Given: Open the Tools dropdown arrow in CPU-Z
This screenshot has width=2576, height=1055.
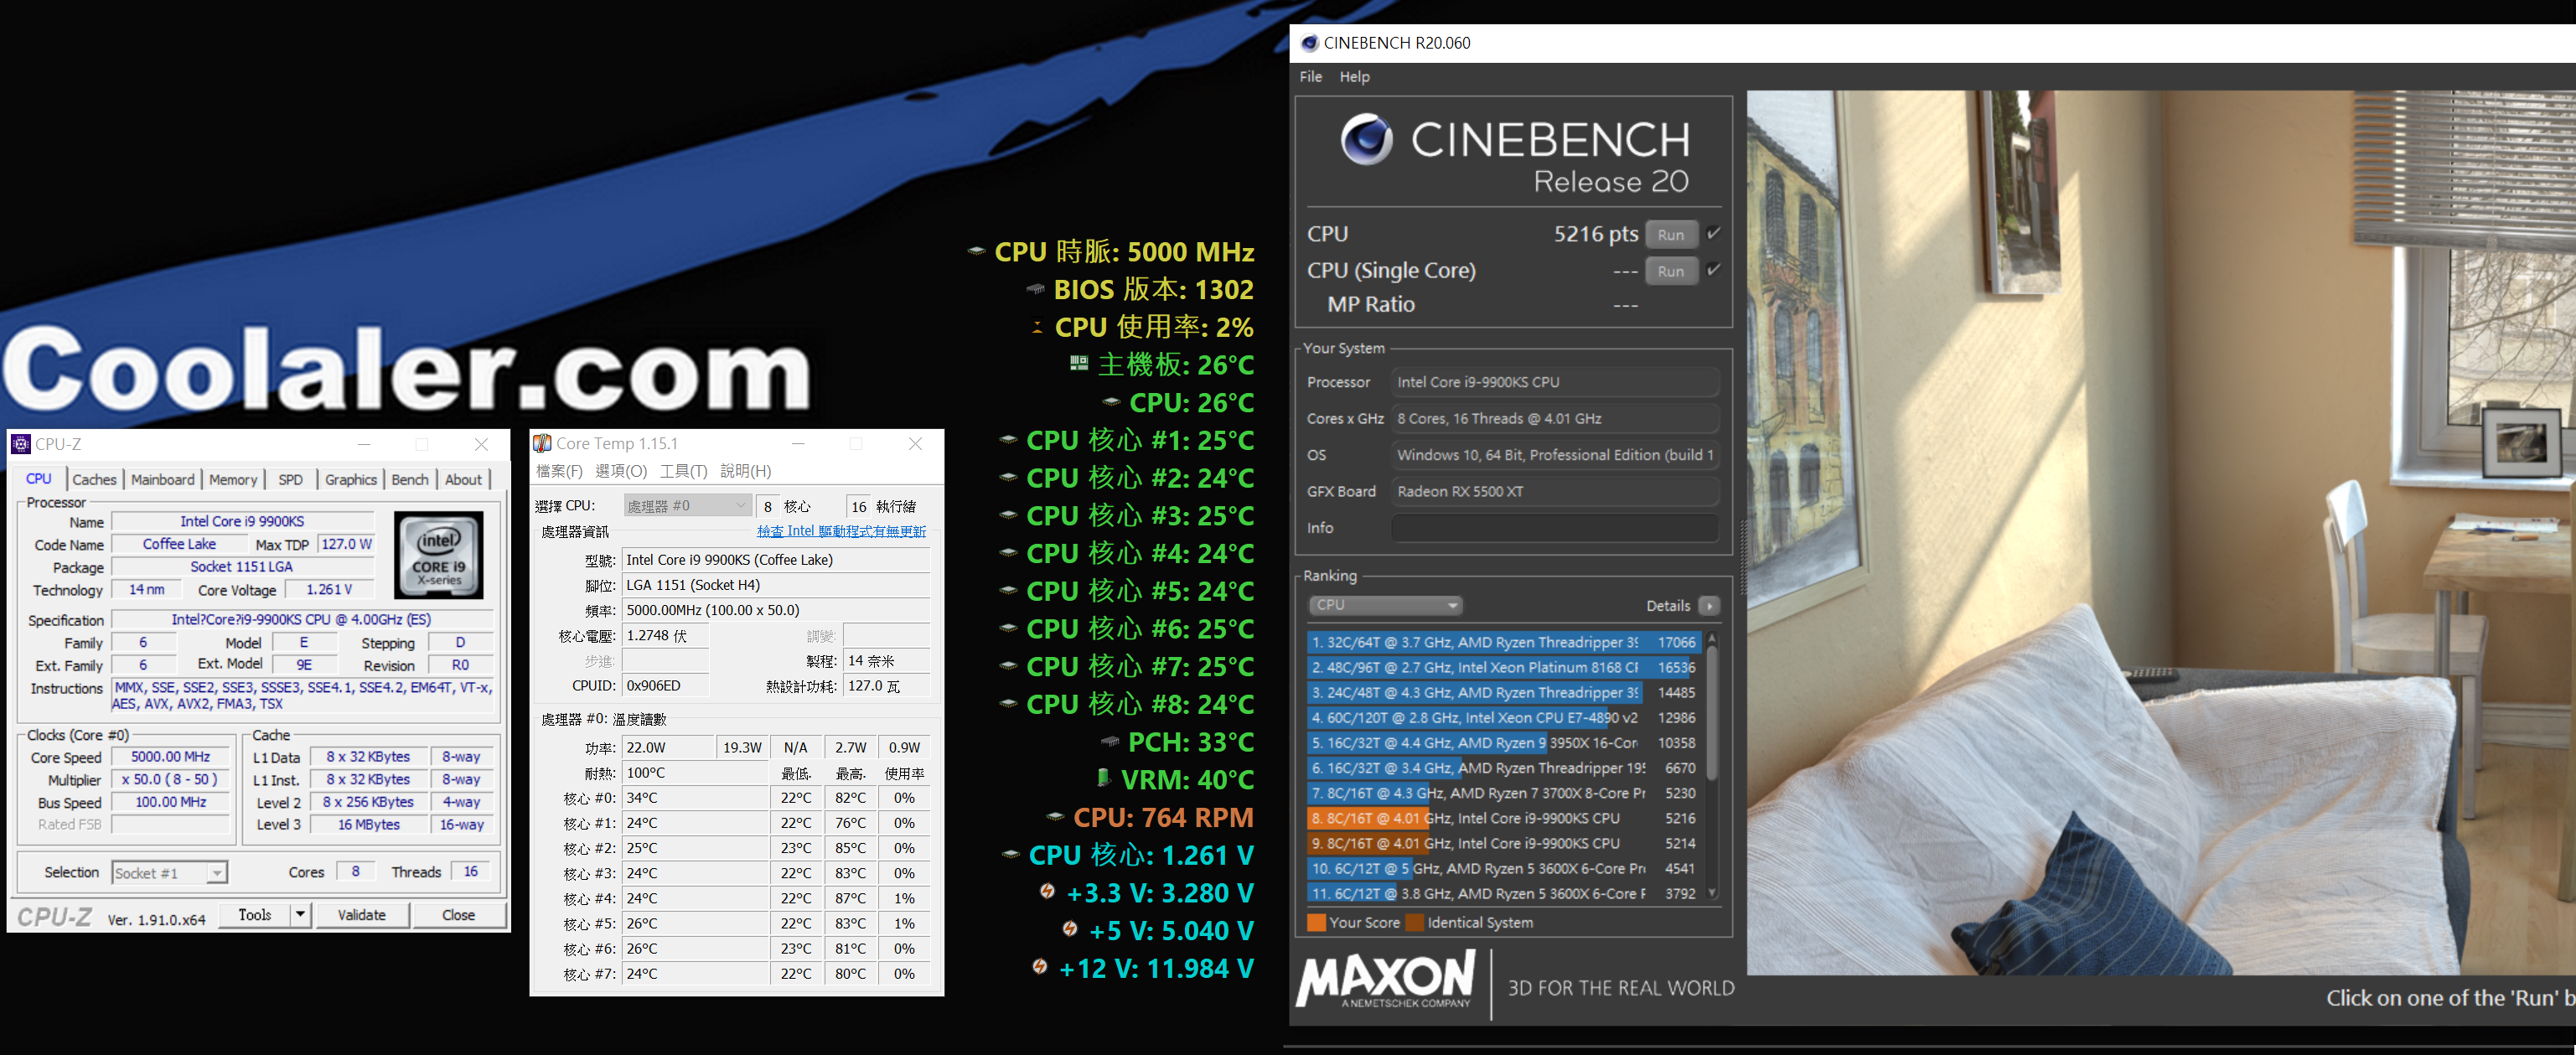Looking at the screenshot, I should coord(300,915).
